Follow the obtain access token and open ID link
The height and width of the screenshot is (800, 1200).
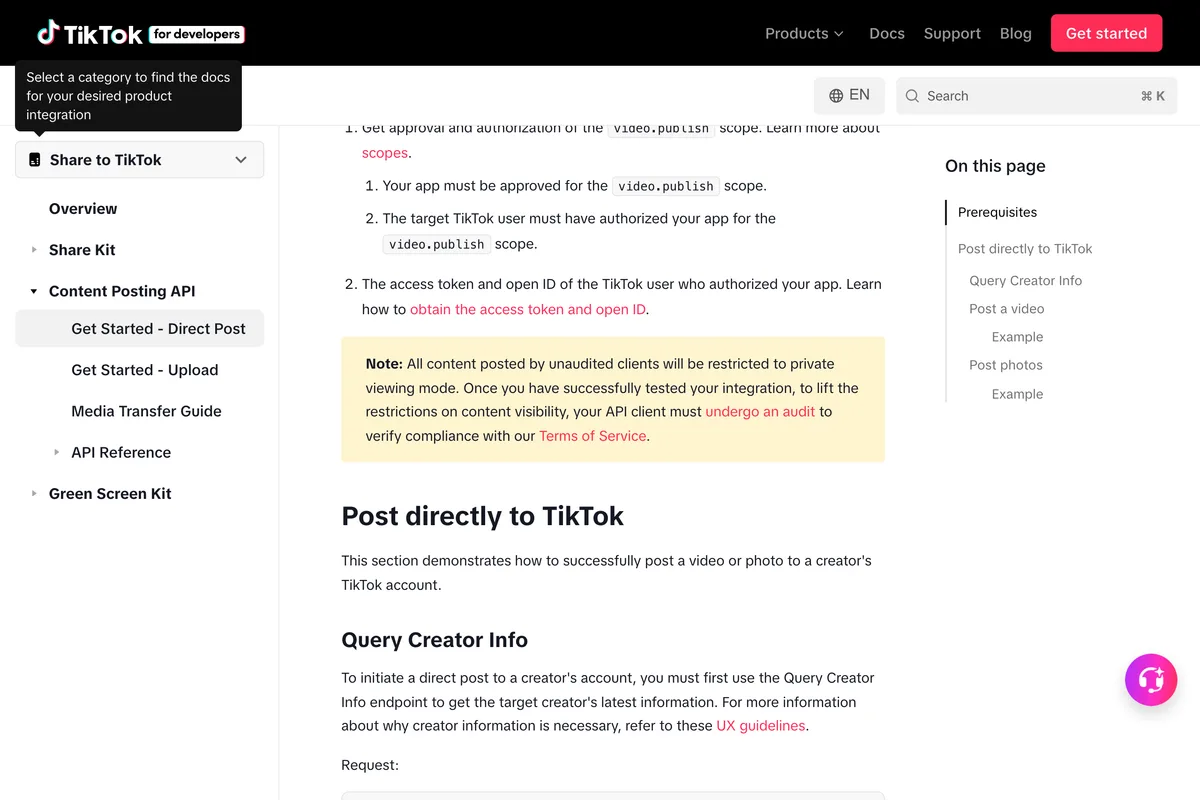coord(528,309)
